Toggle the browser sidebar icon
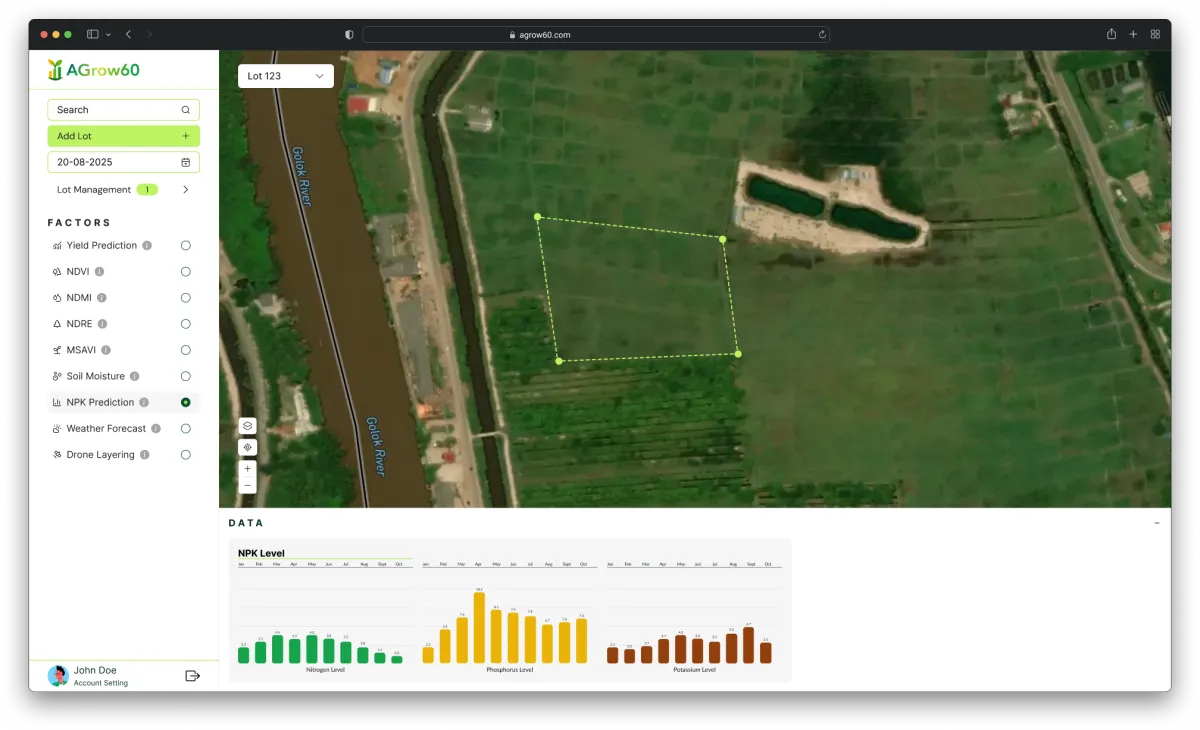This screenshot has width=1200, height=730. (93, 34)
